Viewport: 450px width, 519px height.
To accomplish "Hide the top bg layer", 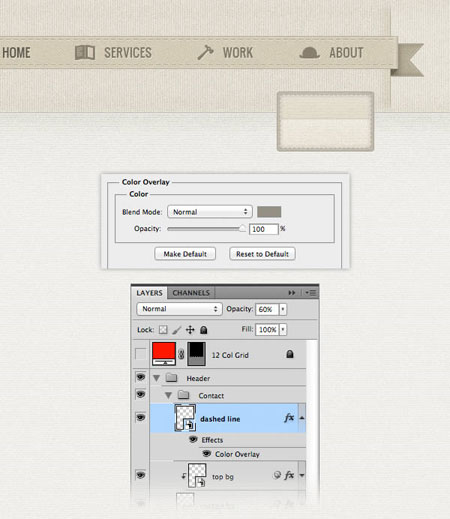I will tap(141, 475).
